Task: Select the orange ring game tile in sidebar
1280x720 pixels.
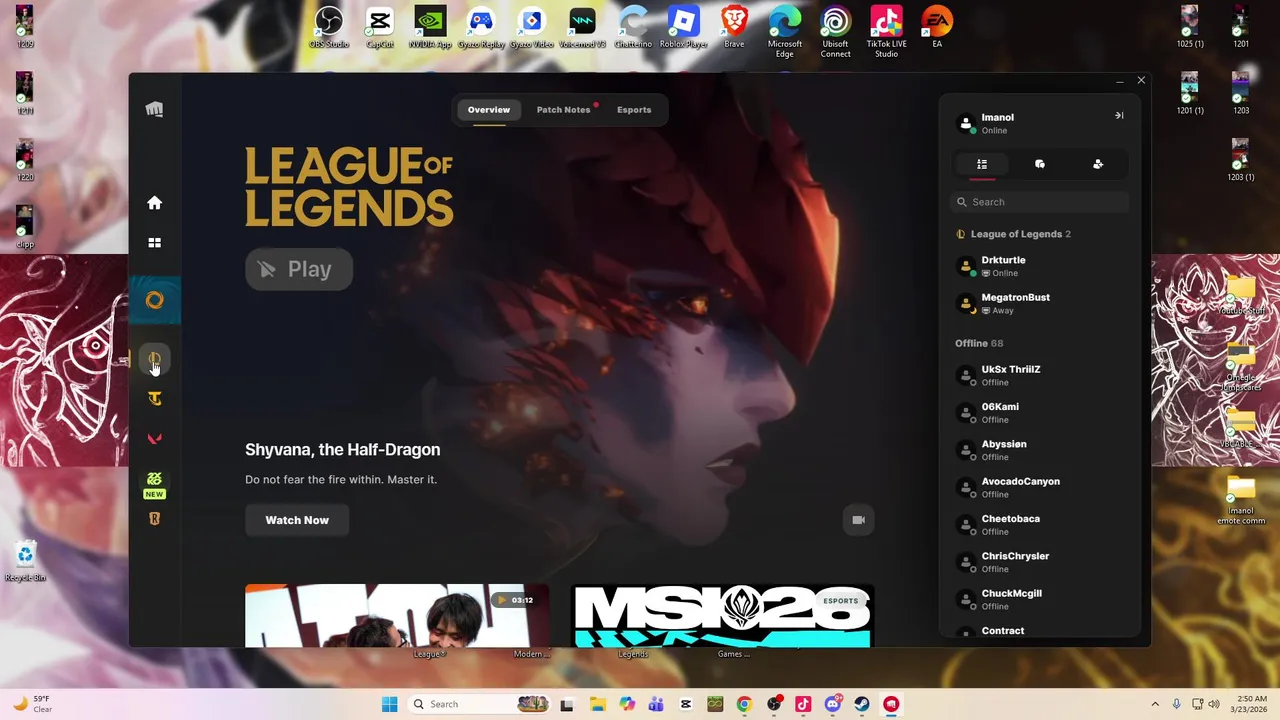Action: point(154,300)
